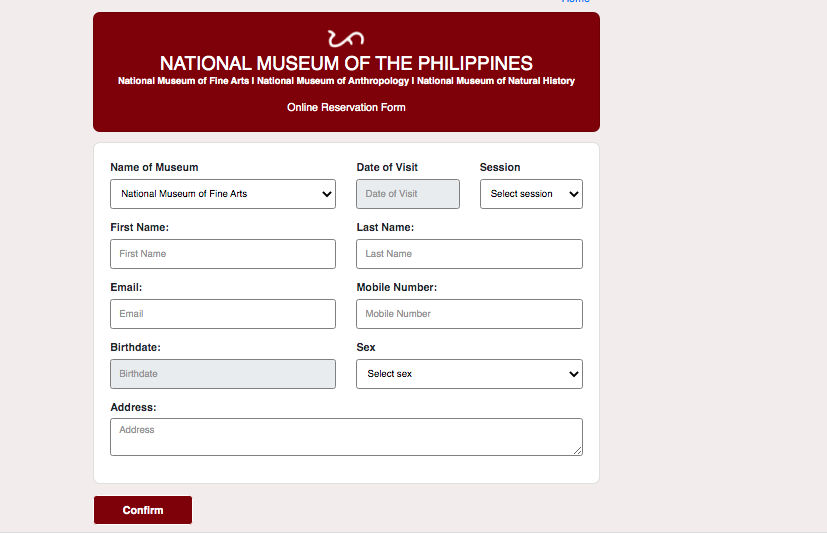Screen dimensions: 827x534
Task: Click the National Museum logo glyph
Action: pos(346,39)
